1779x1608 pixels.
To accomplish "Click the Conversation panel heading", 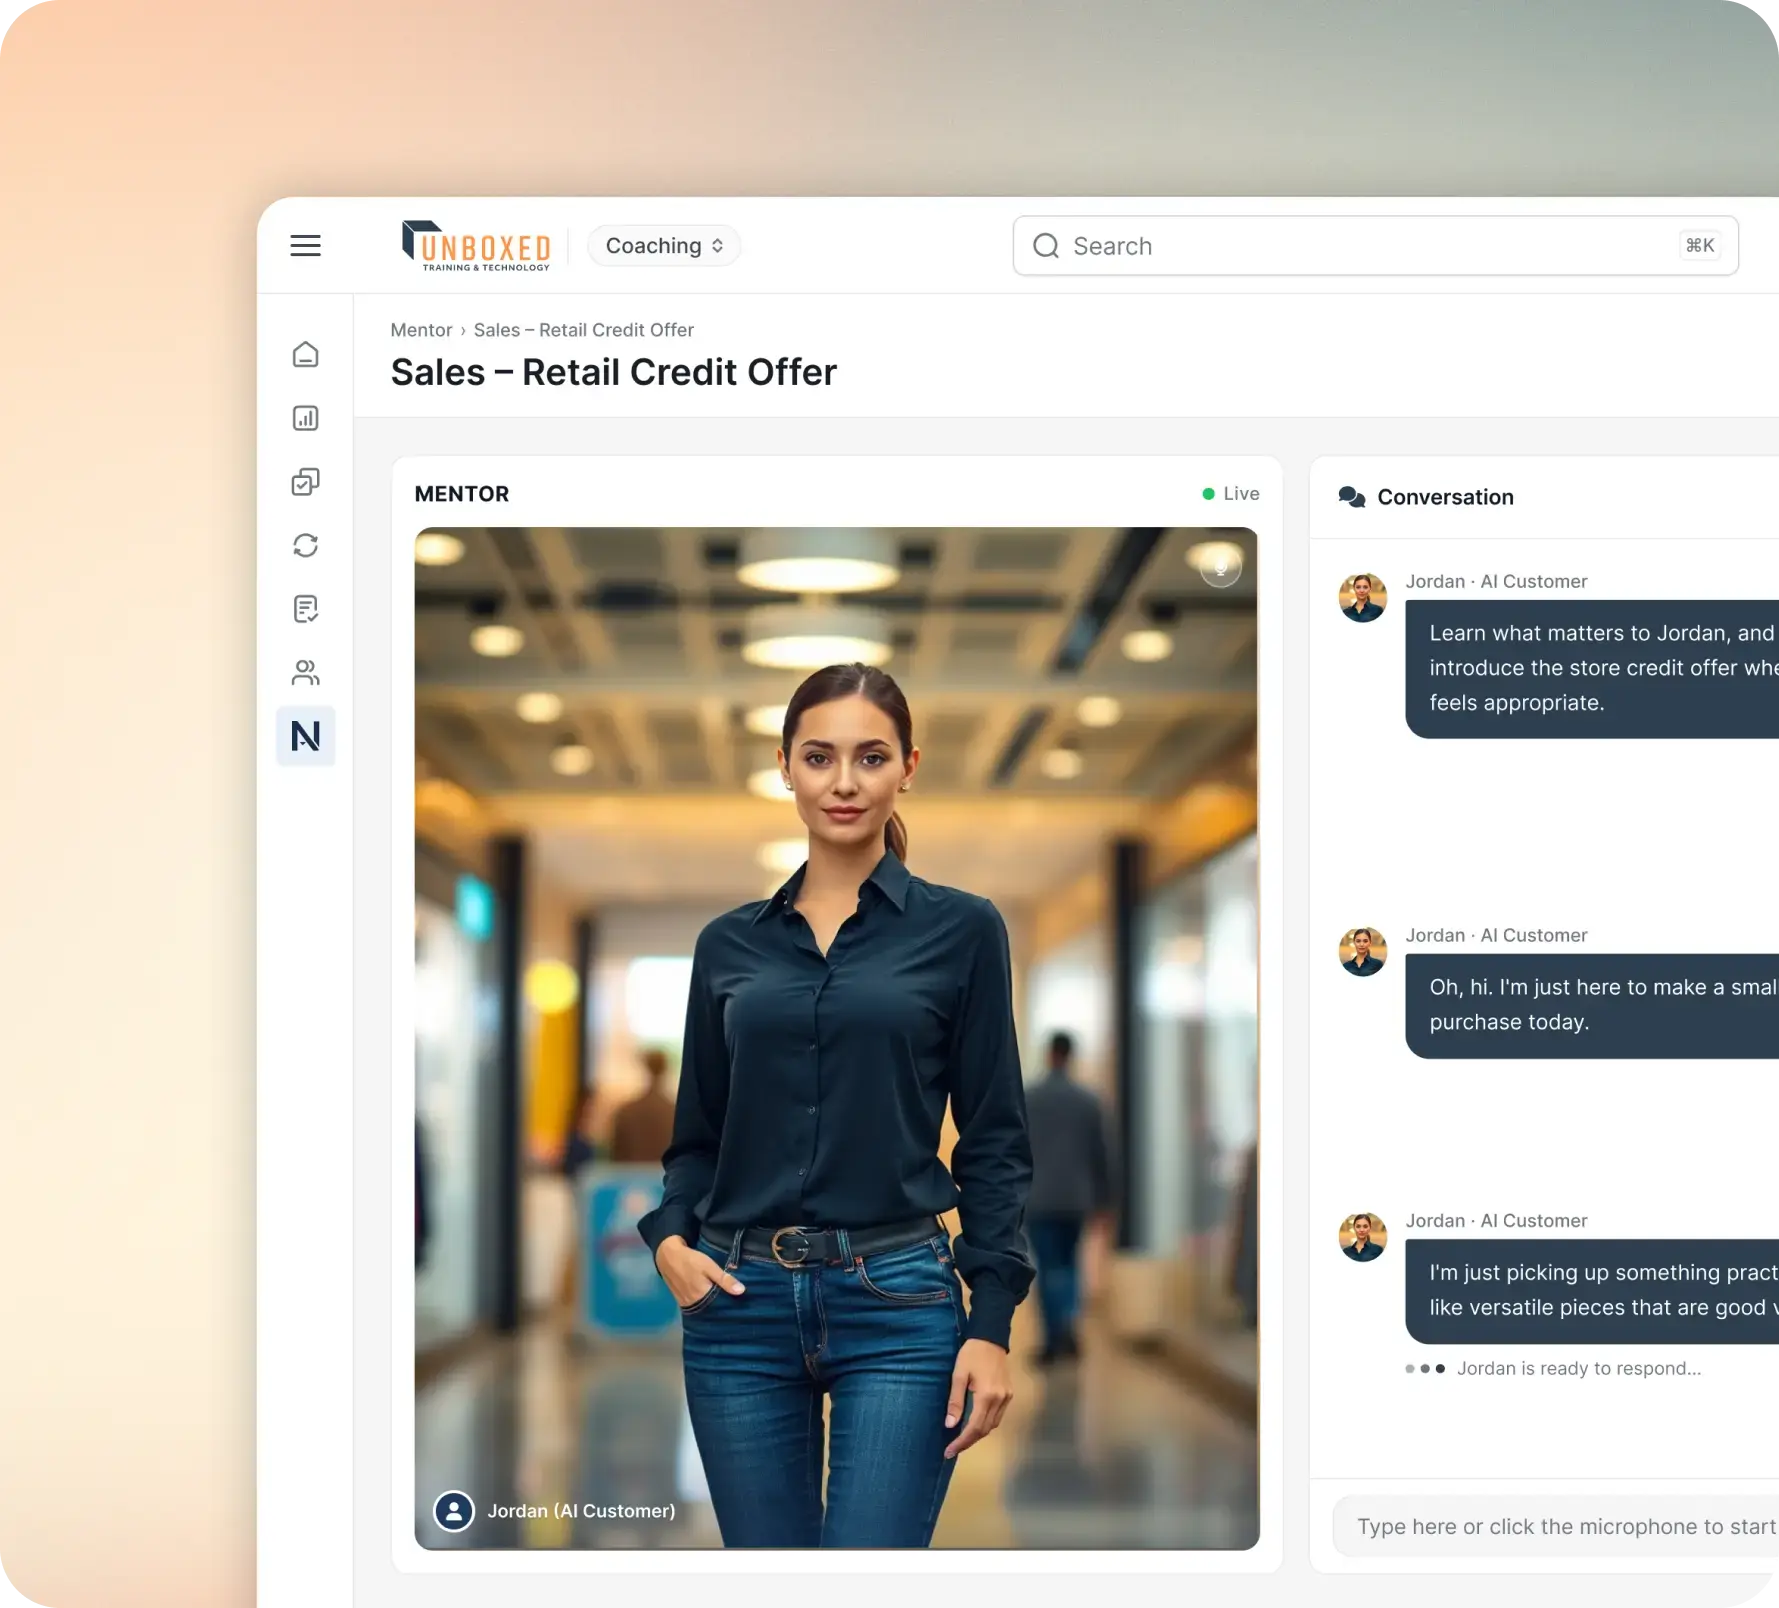I will click(x=1446, y=497).
